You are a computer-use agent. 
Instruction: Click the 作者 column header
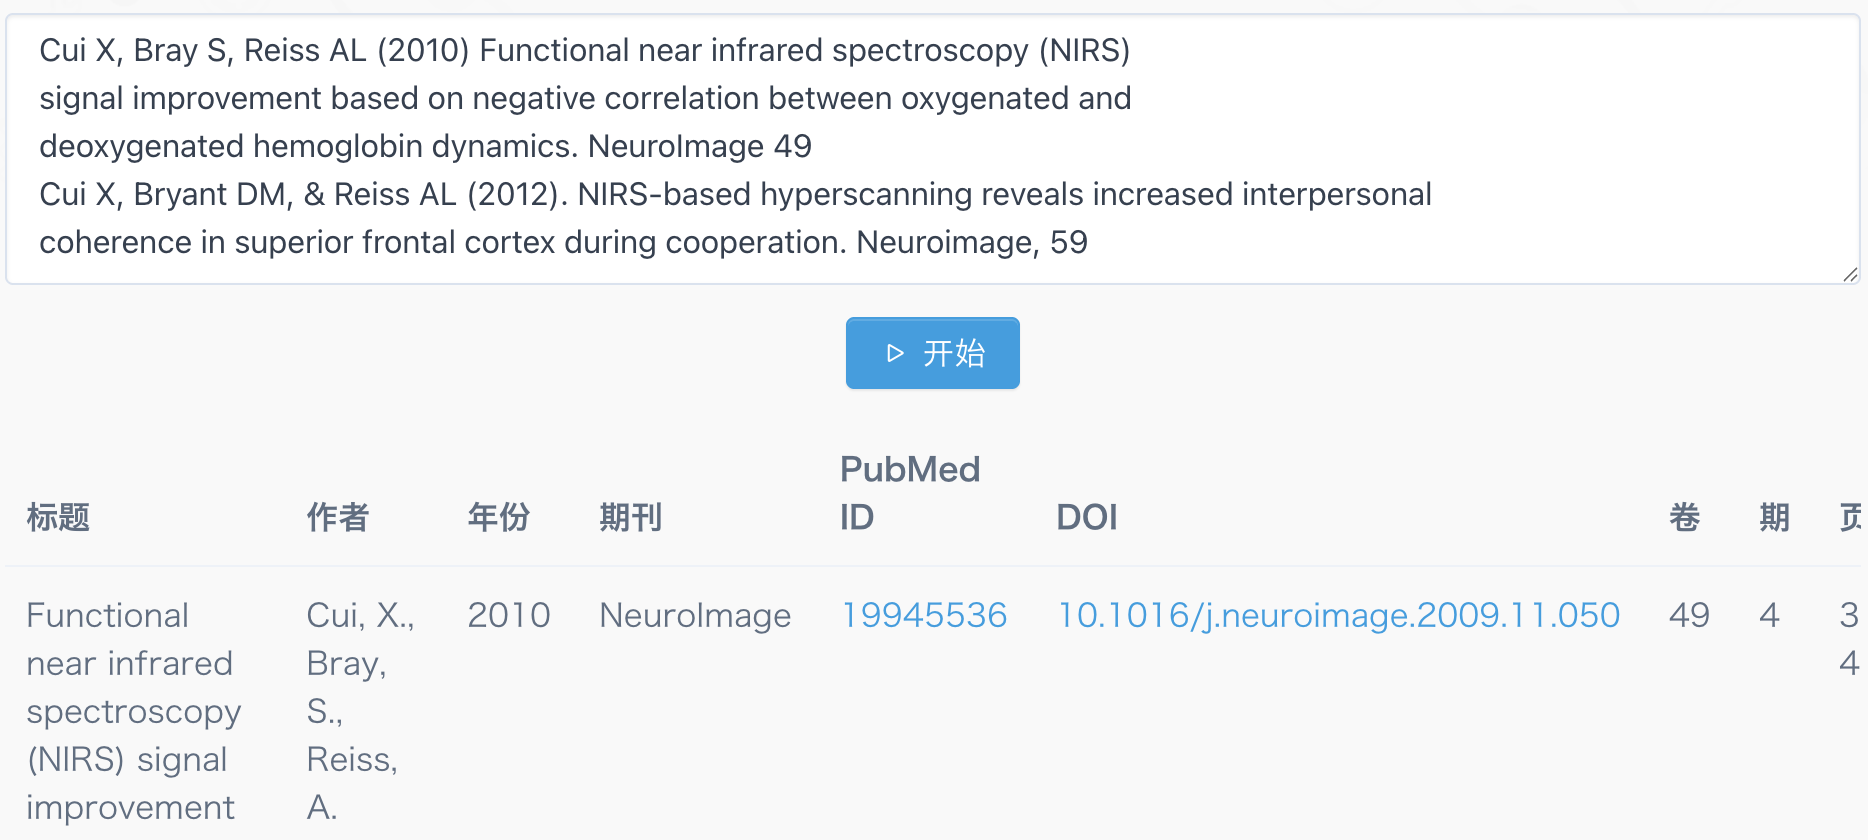pyautogui.click(x=338, y=517)
